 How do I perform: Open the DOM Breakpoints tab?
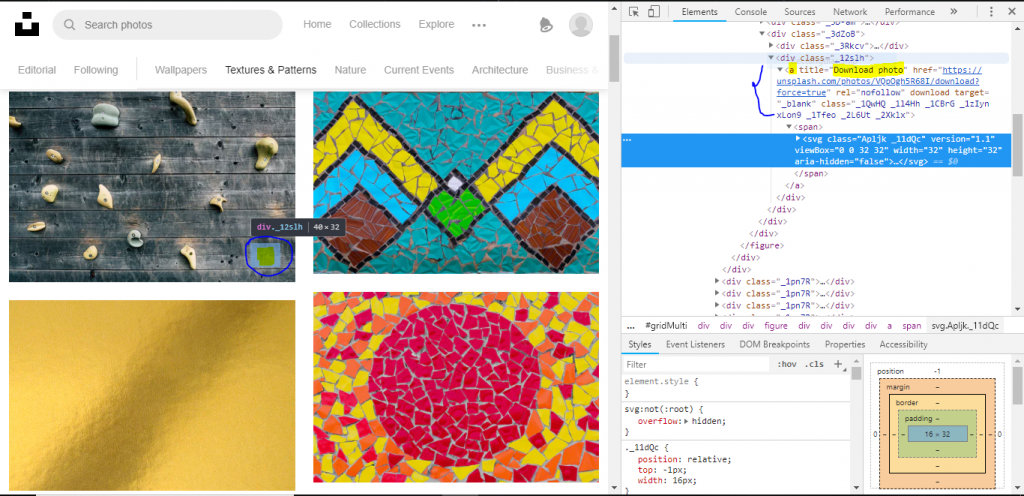775,345
